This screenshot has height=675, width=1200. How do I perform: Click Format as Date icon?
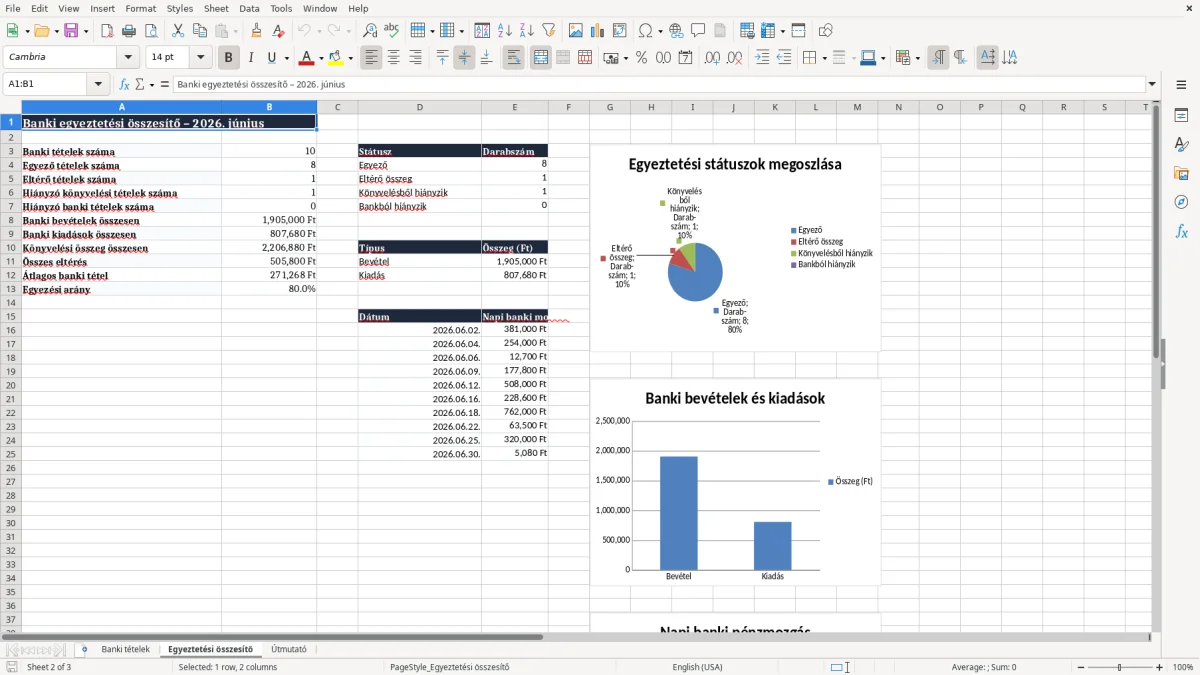[685, 58]
